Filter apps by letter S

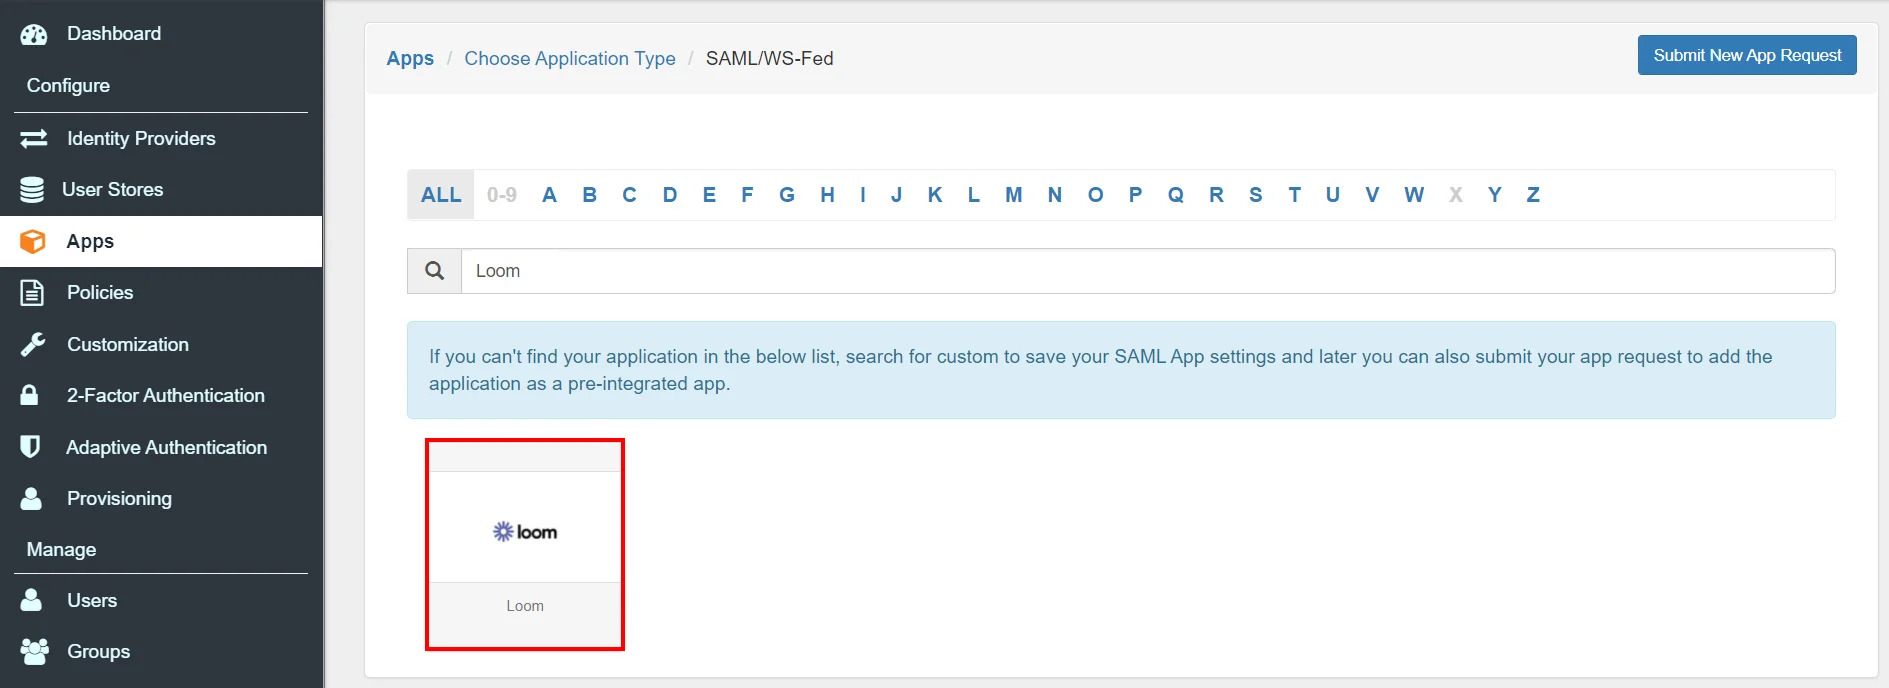pyautogui.click(x=1256, y=195)
